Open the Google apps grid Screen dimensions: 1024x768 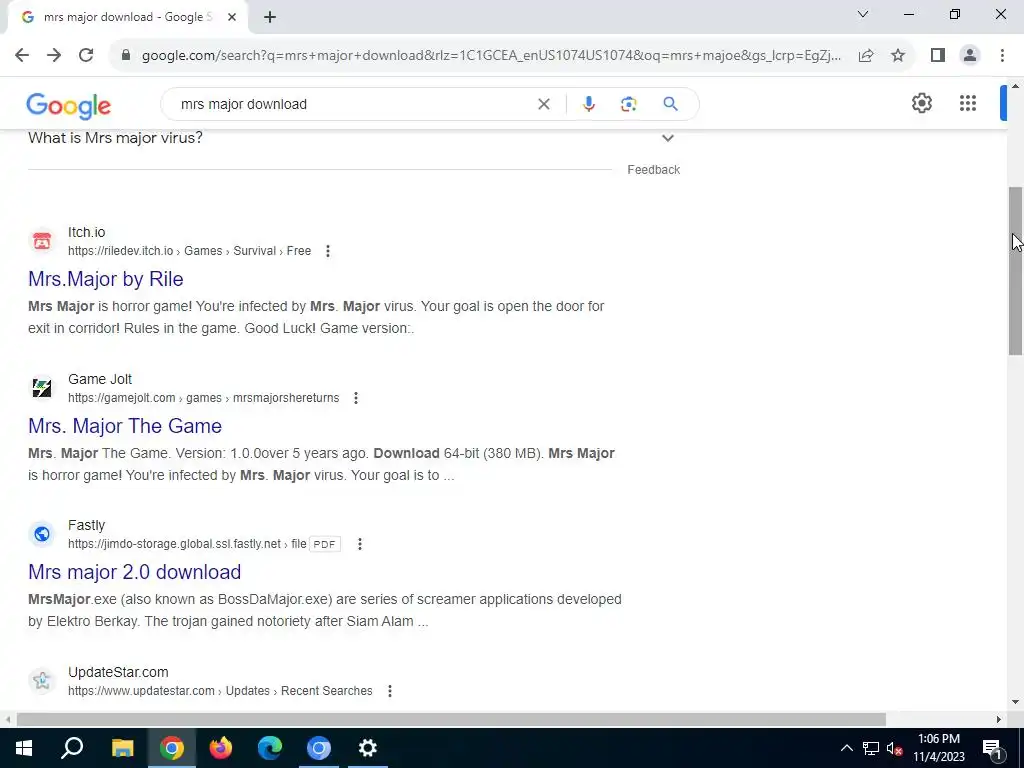point(968,103)
